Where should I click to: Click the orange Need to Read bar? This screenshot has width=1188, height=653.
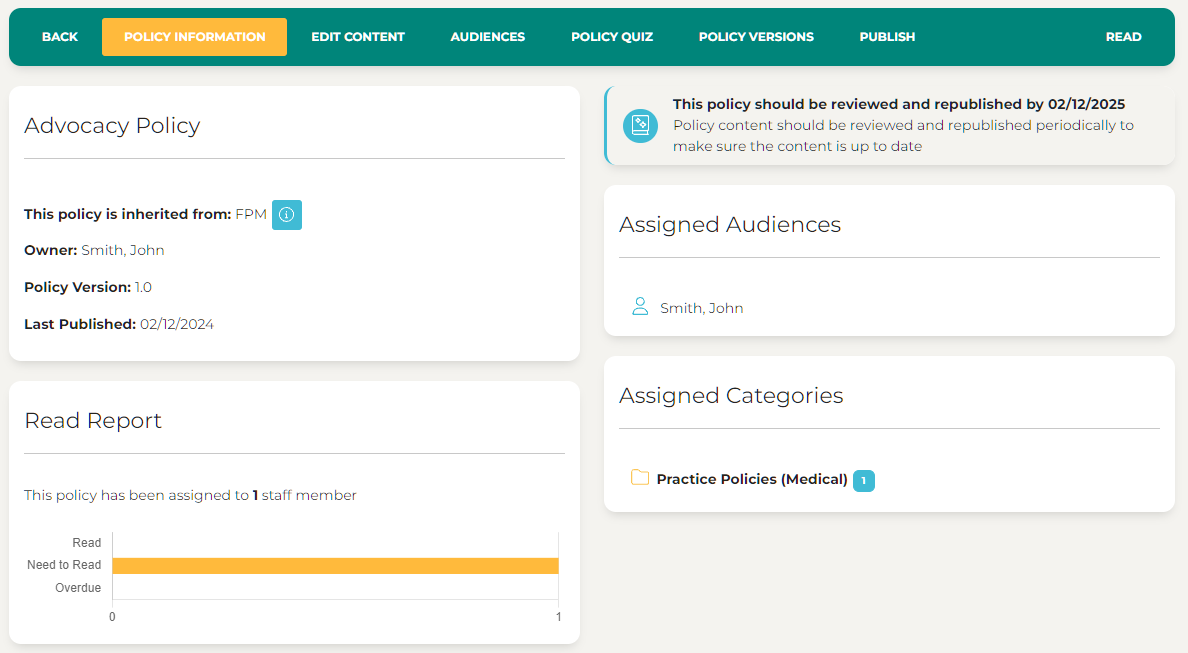coord(335,566)
